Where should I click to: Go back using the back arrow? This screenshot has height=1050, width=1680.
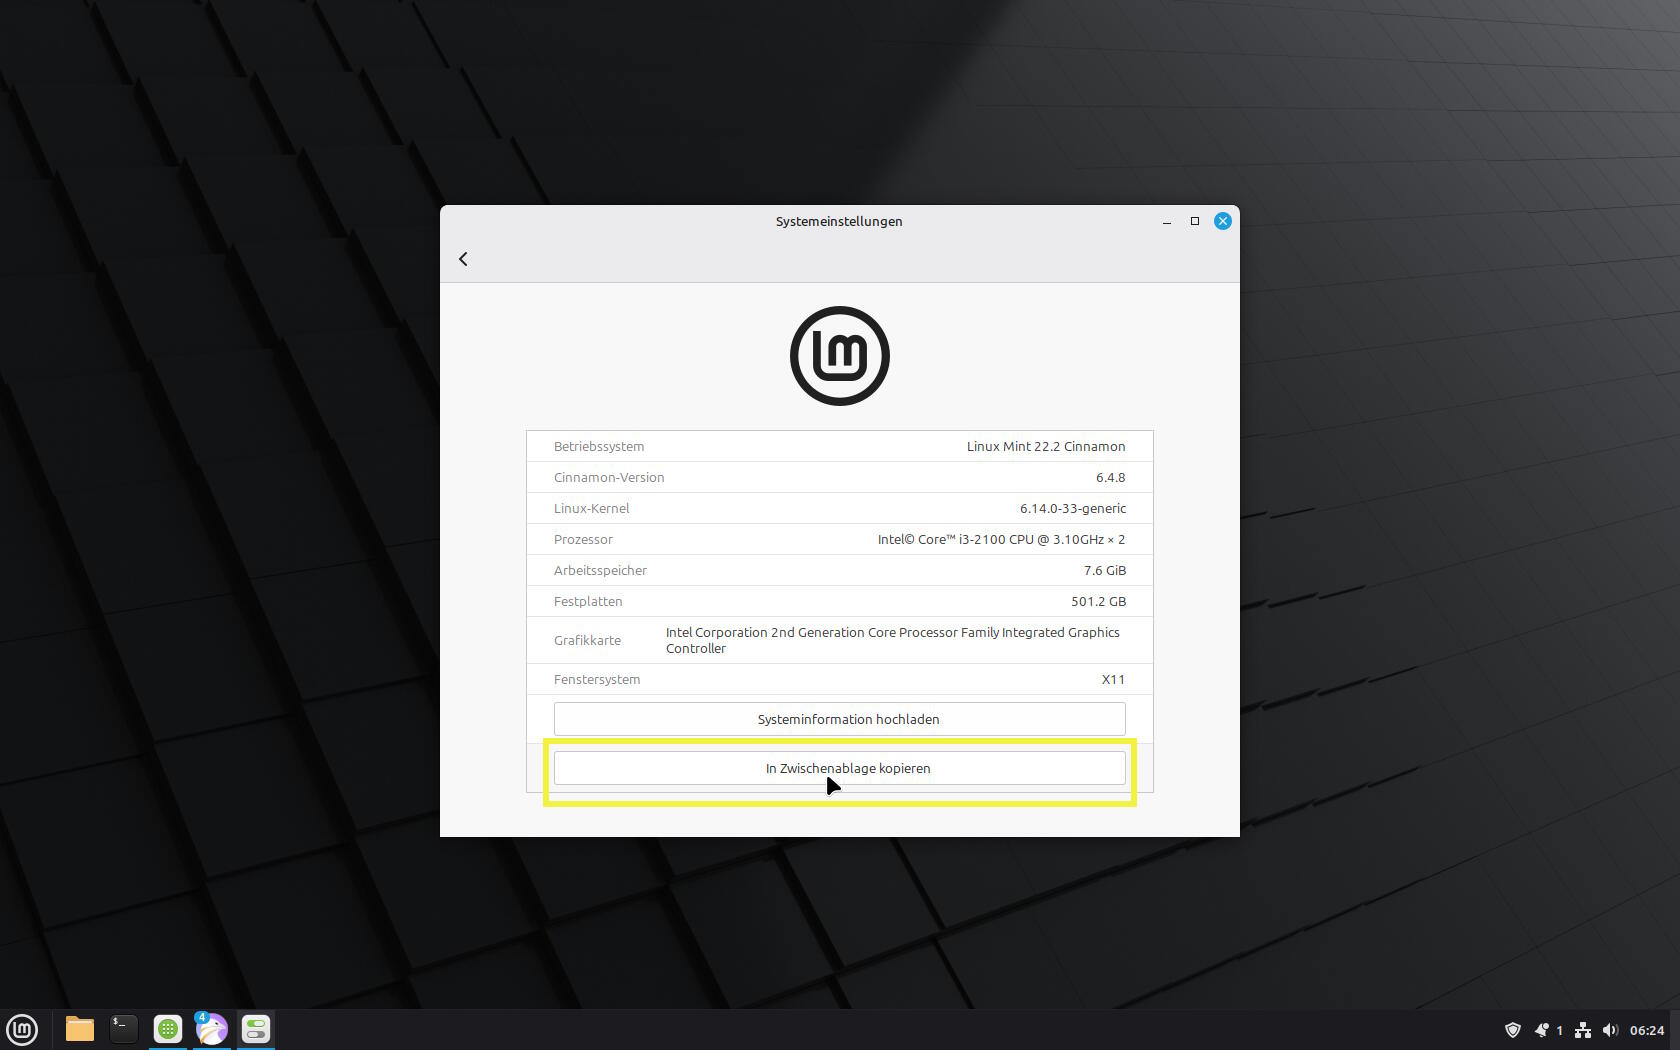(x=463, y=259)
